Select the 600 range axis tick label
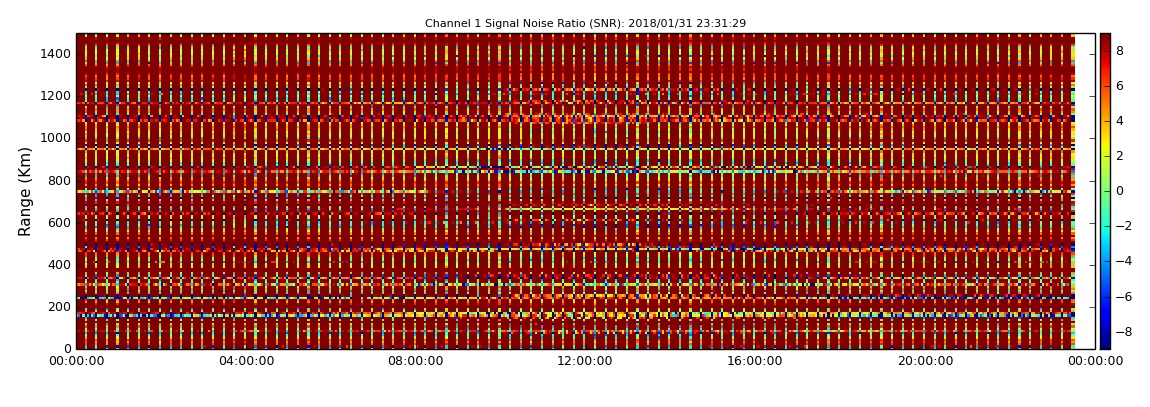 tap(58, 223)
